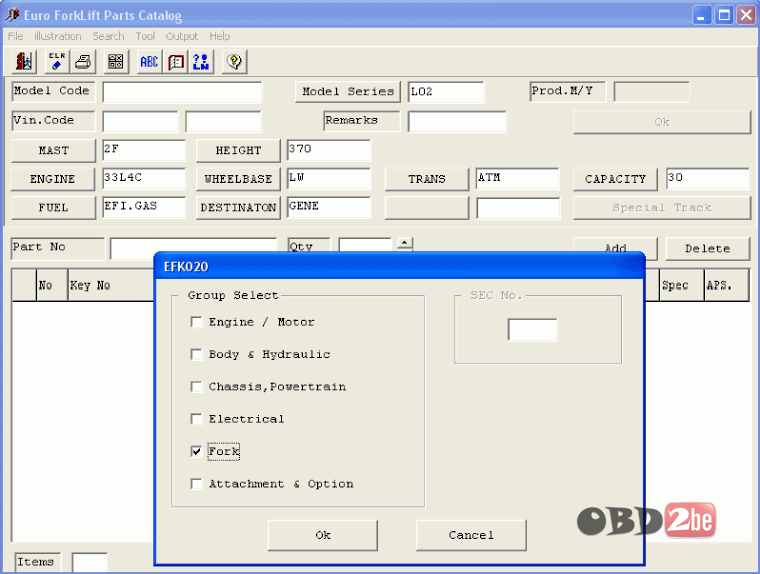Select the Attachment & Option checkbox
The height and width of the screenshot is (574, 760).
[196, 484]
